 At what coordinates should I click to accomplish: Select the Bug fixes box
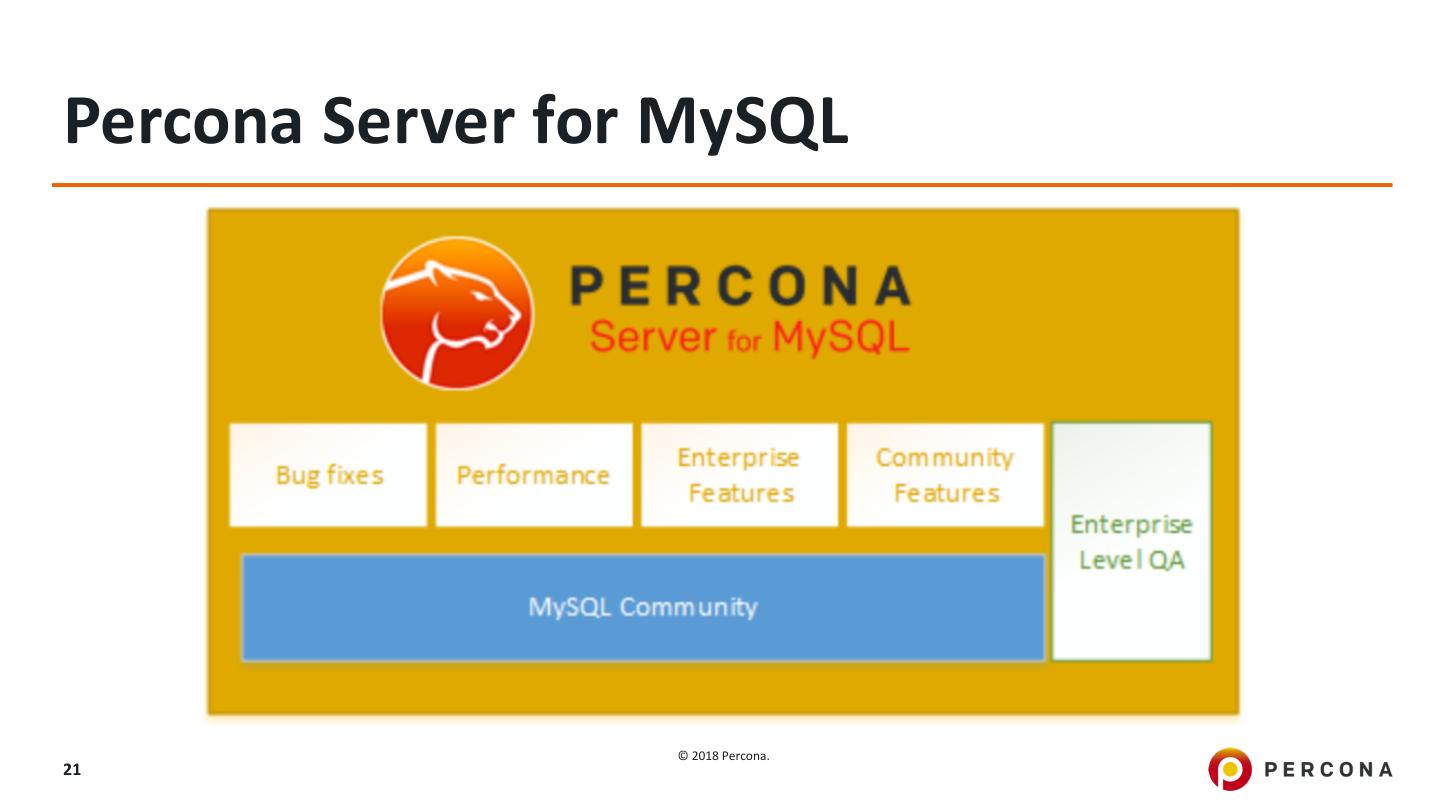click(x=328, y=475)
